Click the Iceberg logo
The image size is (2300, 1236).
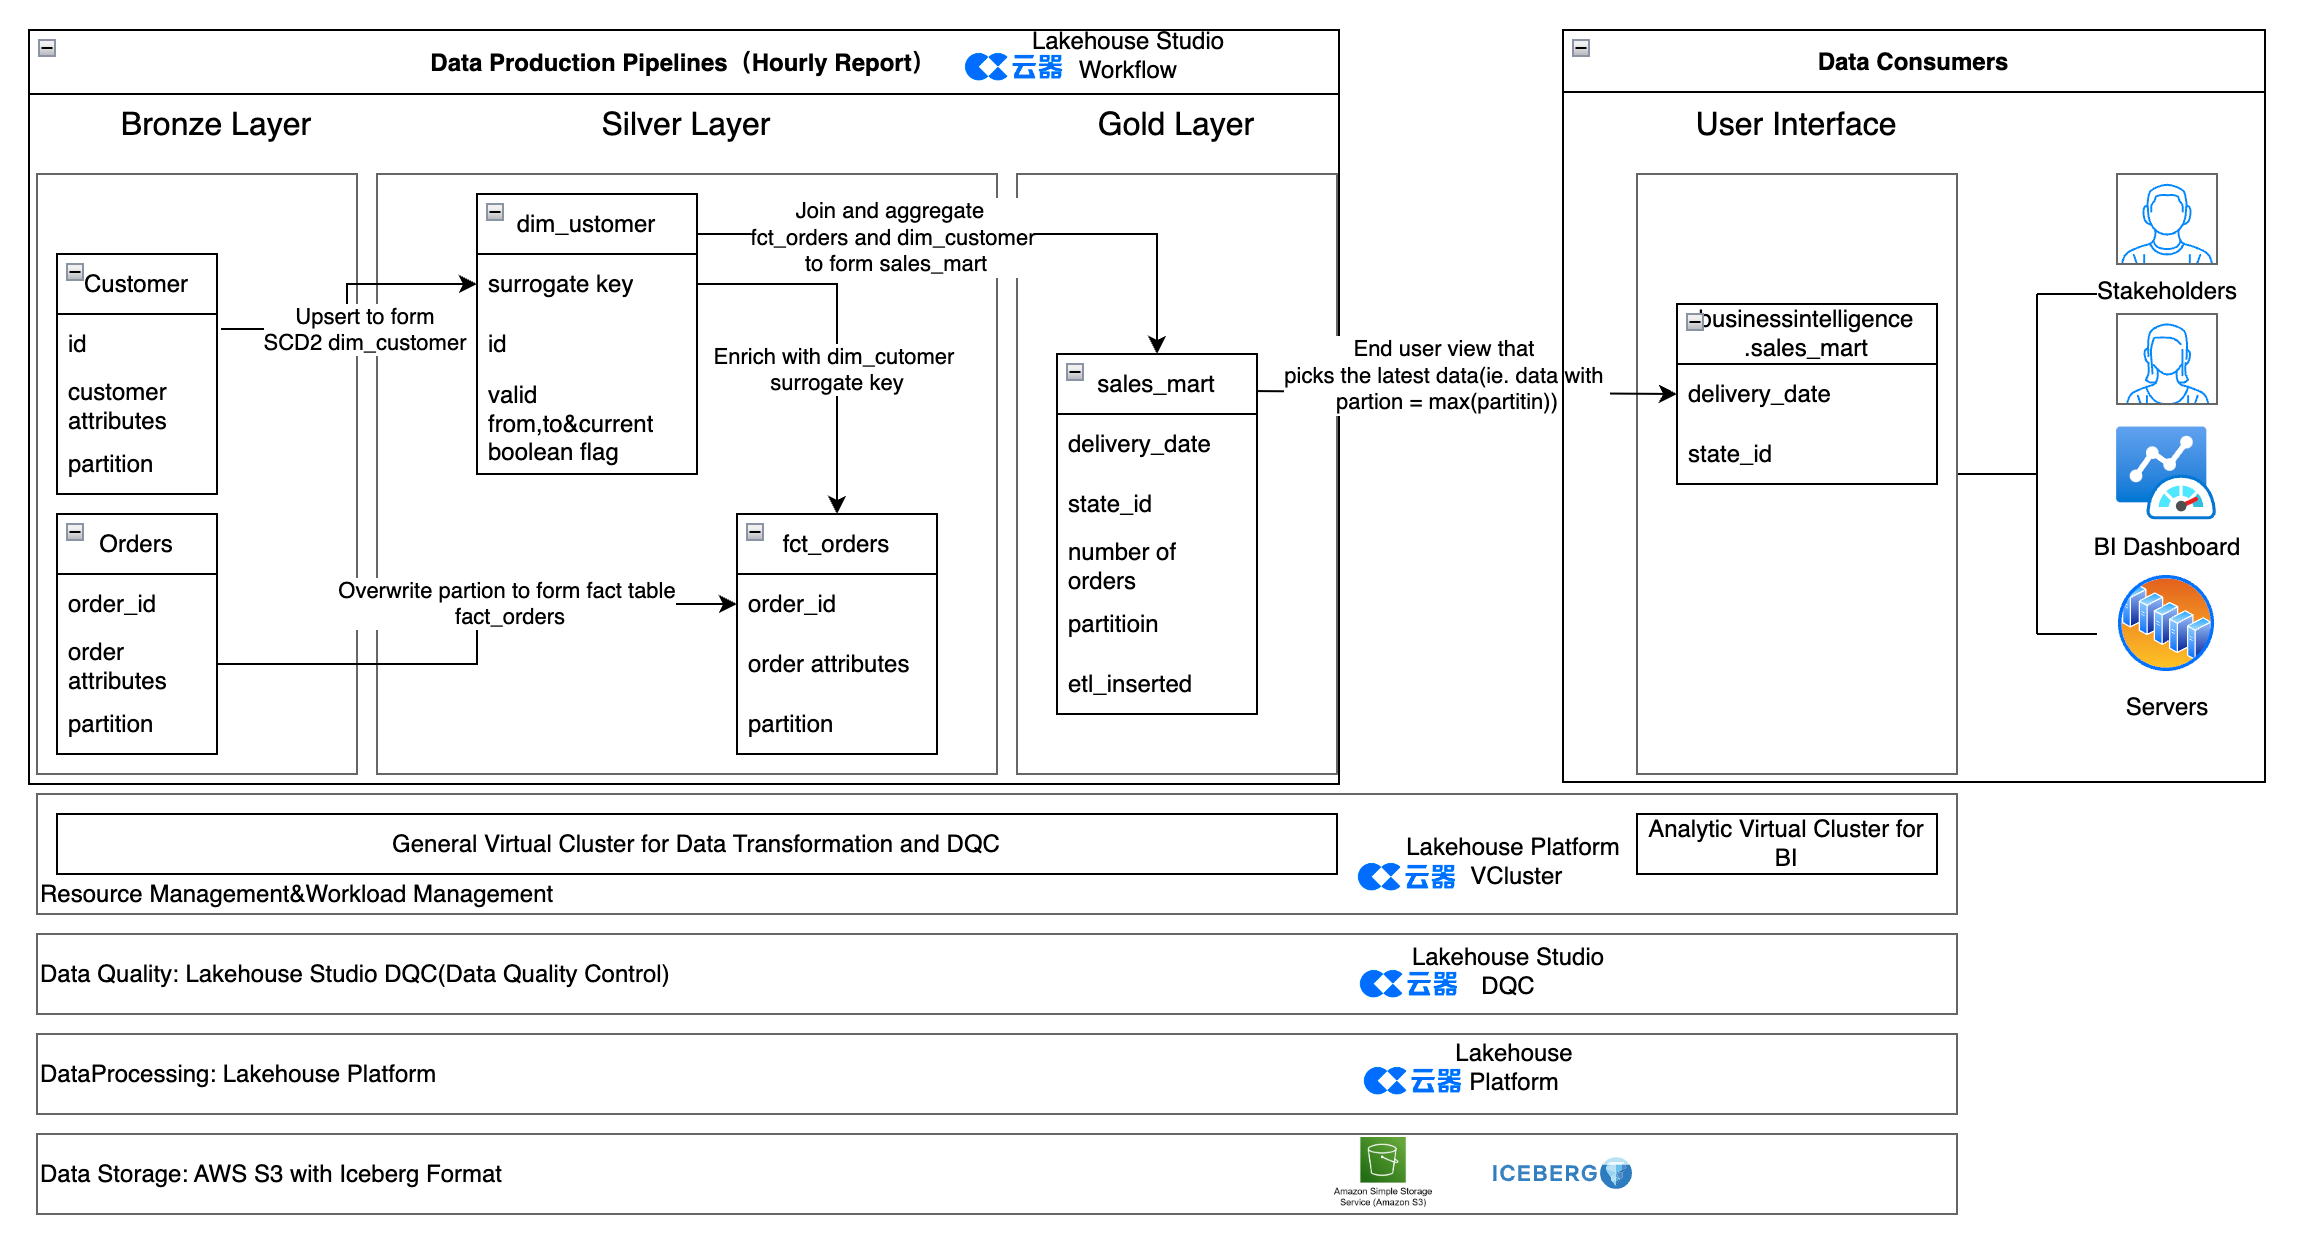(1560, 1173)
